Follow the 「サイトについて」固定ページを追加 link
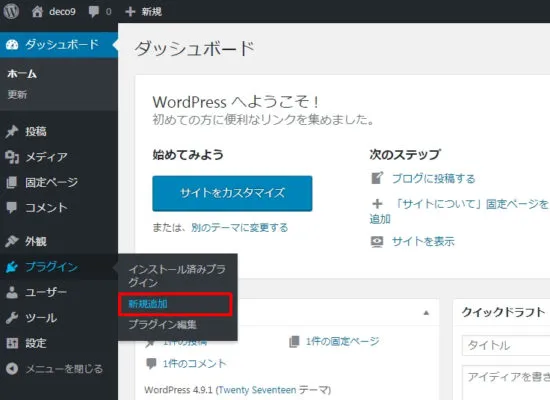550x400 pixels. (459, 211)
